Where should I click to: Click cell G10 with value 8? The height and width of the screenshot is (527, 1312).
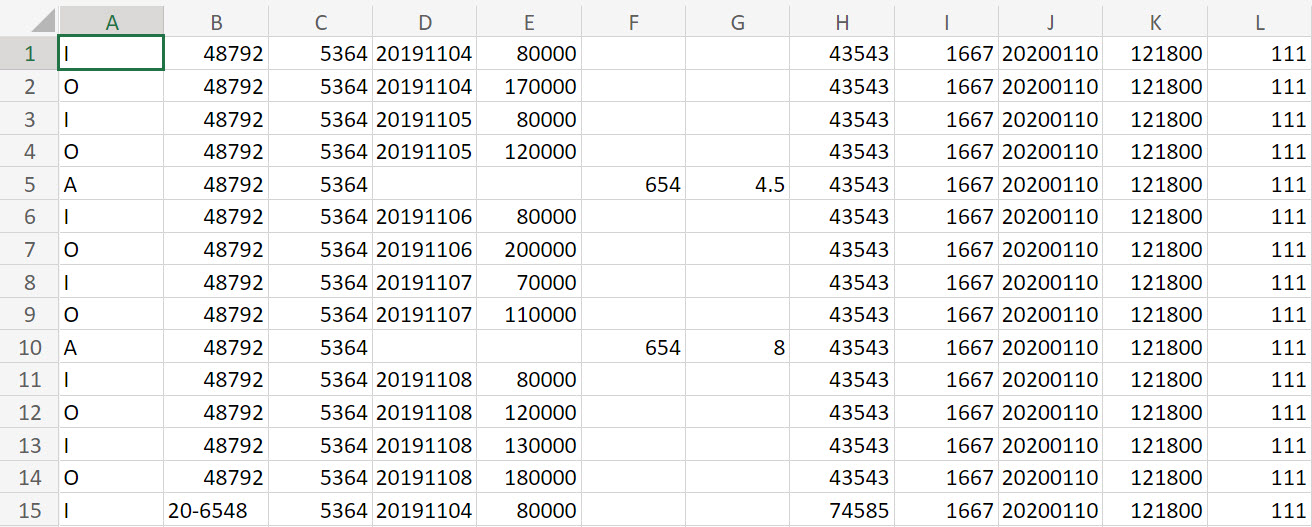[x=738, y=347]
